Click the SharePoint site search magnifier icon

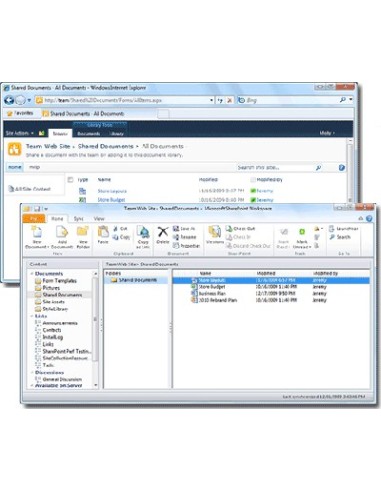(318, 168)
